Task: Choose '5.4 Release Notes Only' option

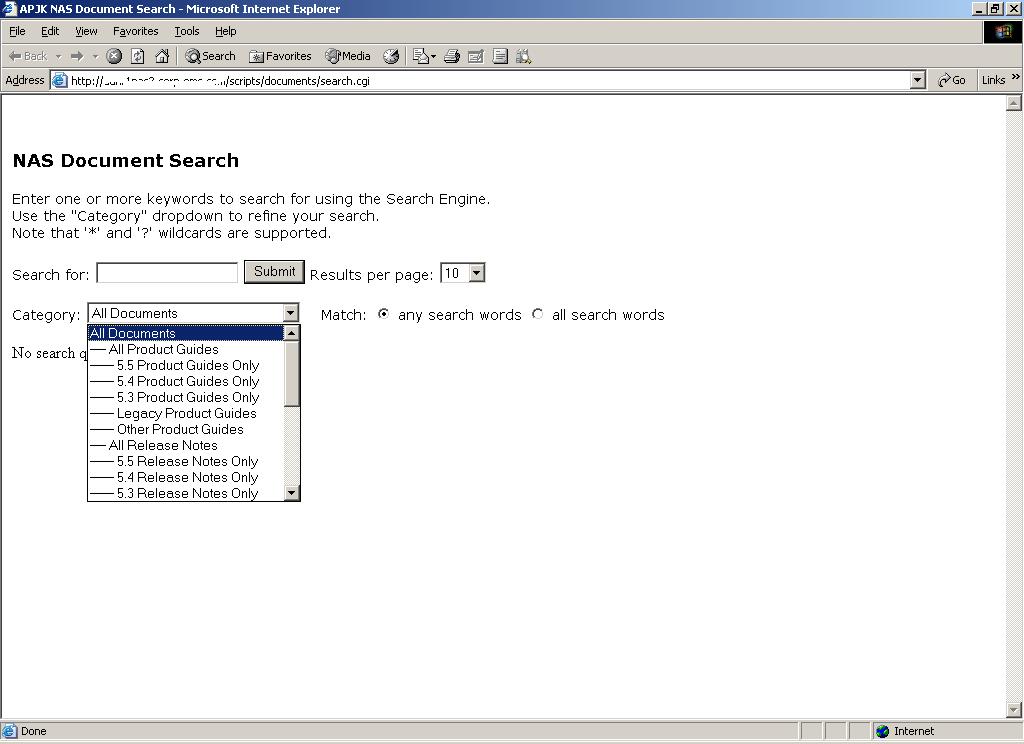Action: tap(186, 477)
